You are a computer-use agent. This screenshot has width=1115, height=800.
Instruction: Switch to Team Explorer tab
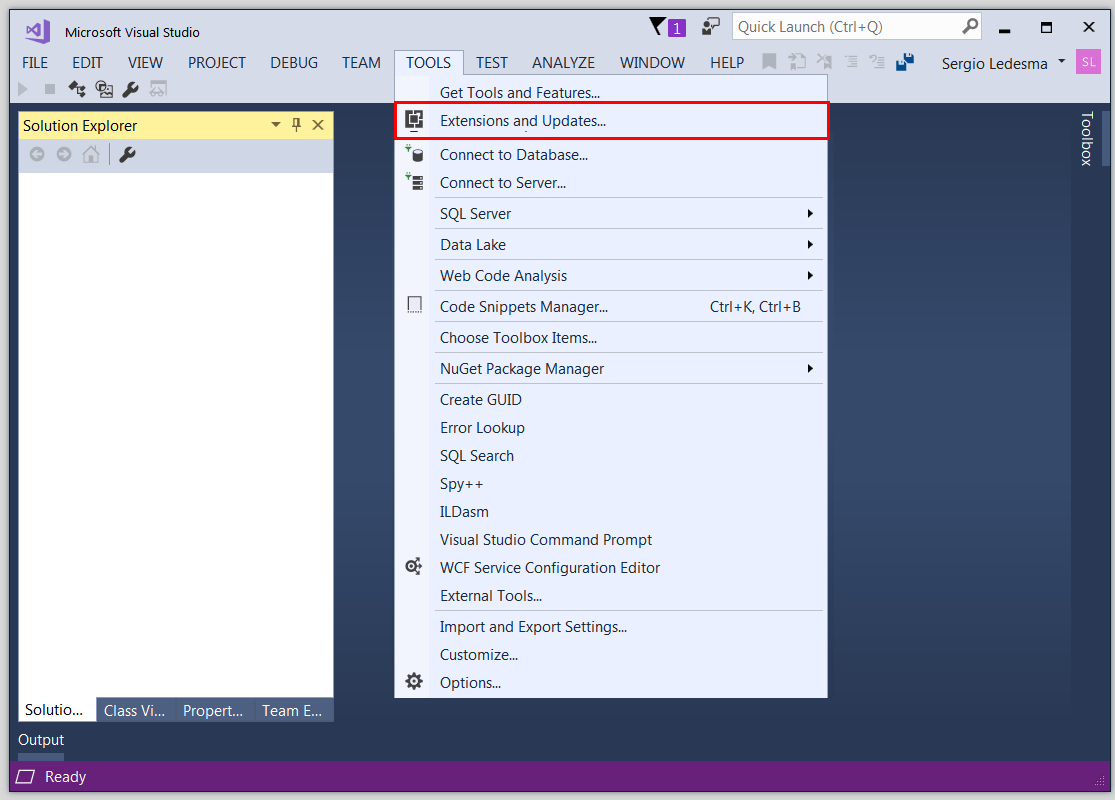292,710
